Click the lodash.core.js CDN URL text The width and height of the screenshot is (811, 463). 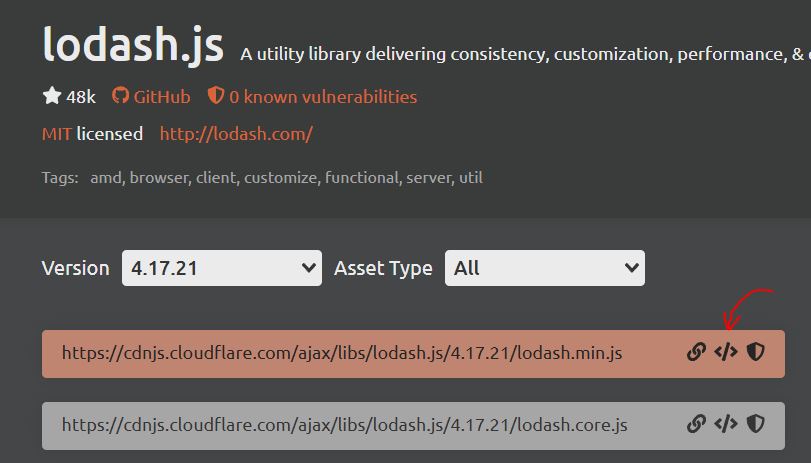point(344,425)
